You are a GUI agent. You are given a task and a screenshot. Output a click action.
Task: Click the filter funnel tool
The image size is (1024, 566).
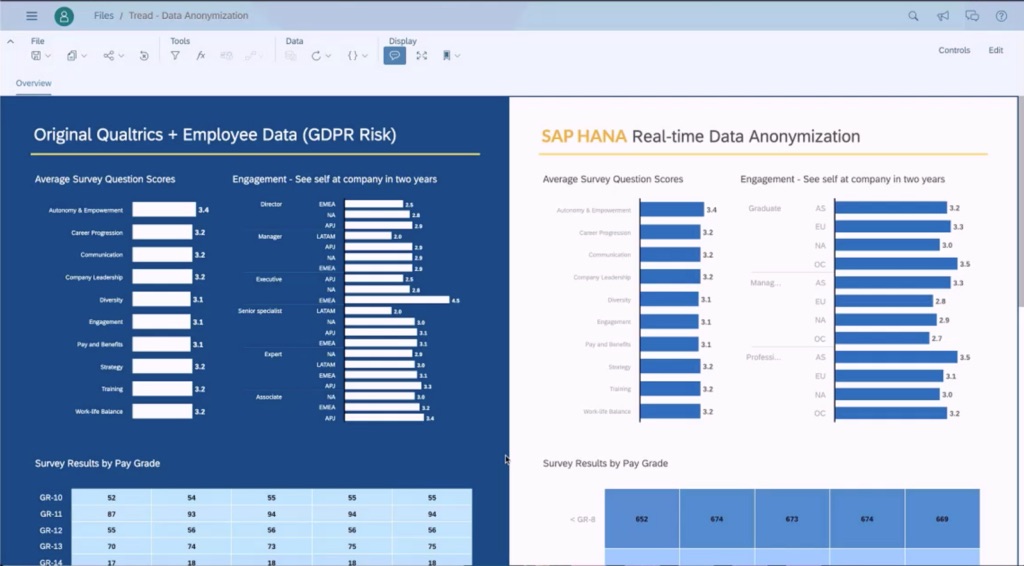pos(175,56)
